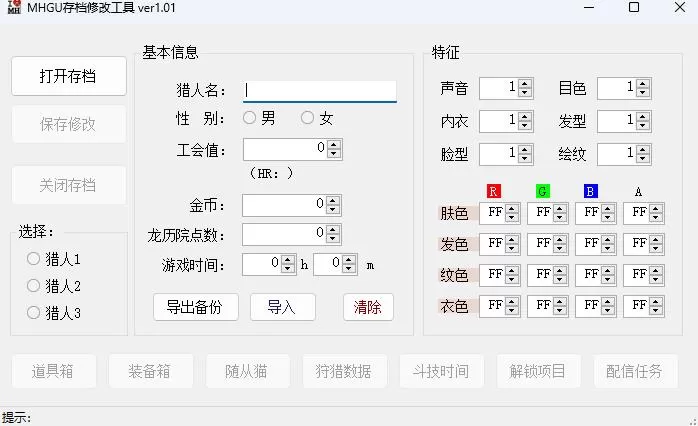Click the 纹色 A value field
Image resolution: width=698 pixels, height=426 pixels.
pos(644,275)
